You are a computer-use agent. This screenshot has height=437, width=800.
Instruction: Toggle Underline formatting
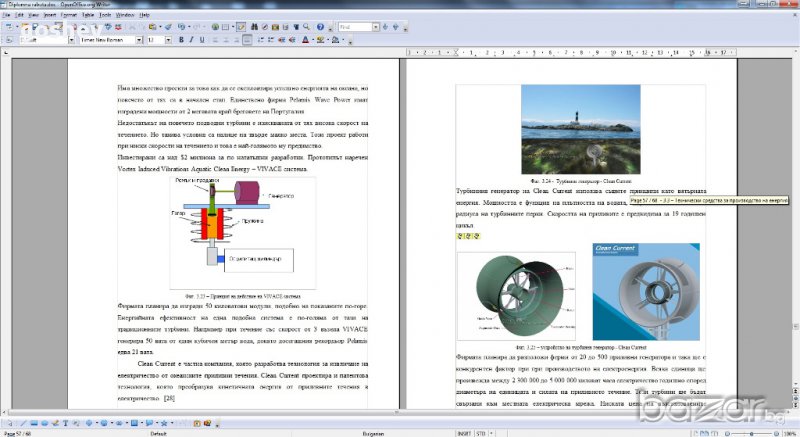tap(203, 40)
